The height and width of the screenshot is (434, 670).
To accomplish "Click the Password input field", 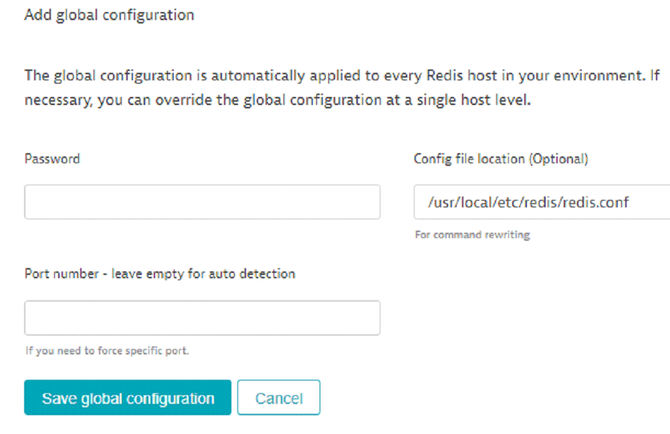I will coord(202,202).
